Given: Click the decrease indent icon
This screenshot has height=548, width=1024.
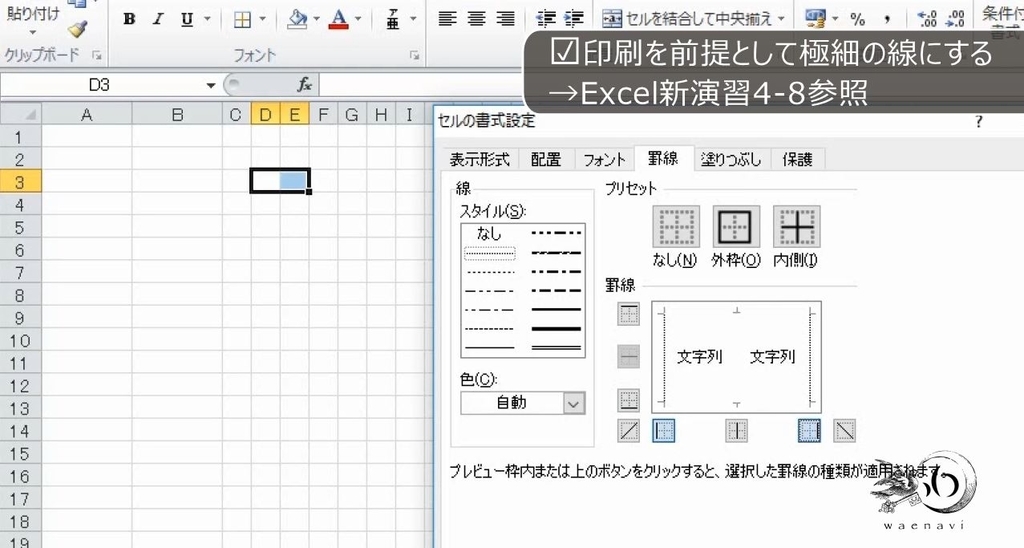Looking at the screenshot, I should [545, 19].
